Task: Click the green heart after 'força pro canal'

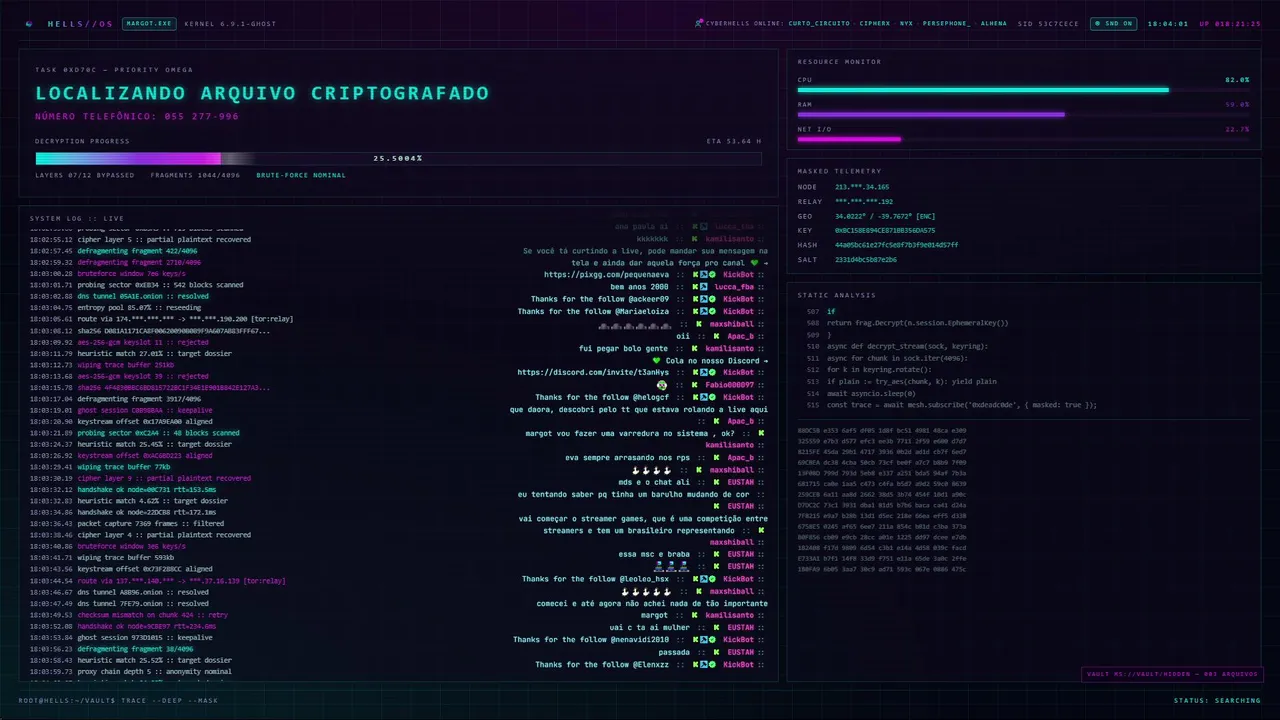Action: tap(755, 263)
